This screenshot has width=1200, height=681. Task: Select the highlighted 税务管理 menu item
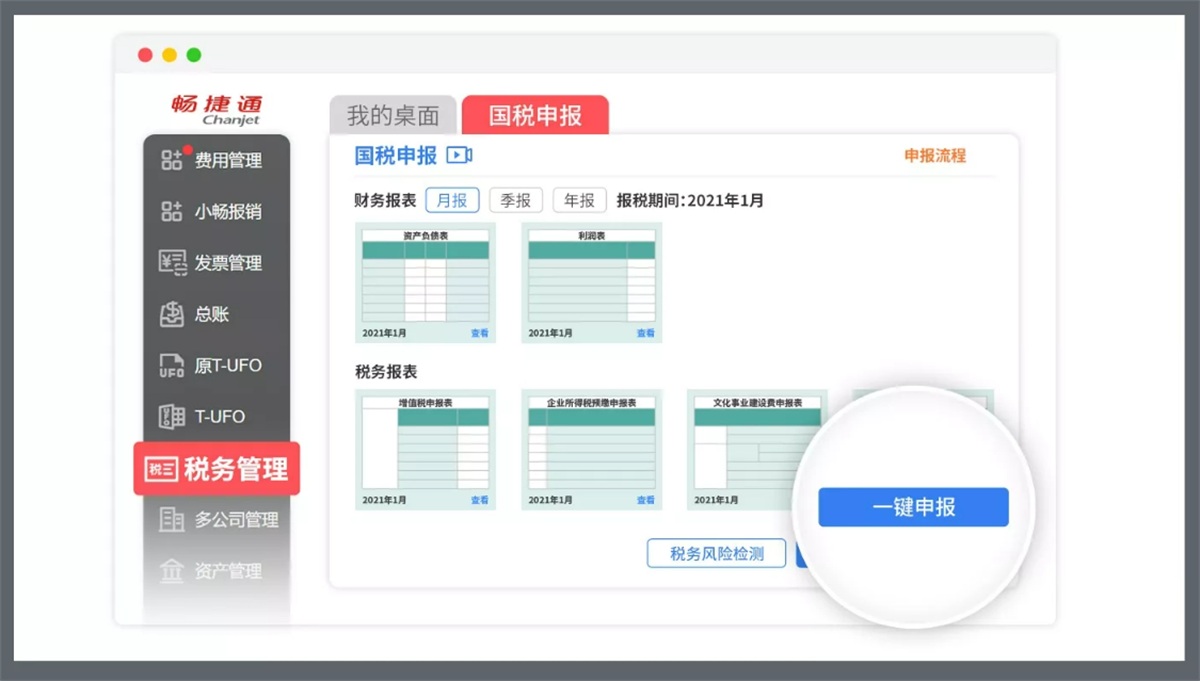click(217, 469)
